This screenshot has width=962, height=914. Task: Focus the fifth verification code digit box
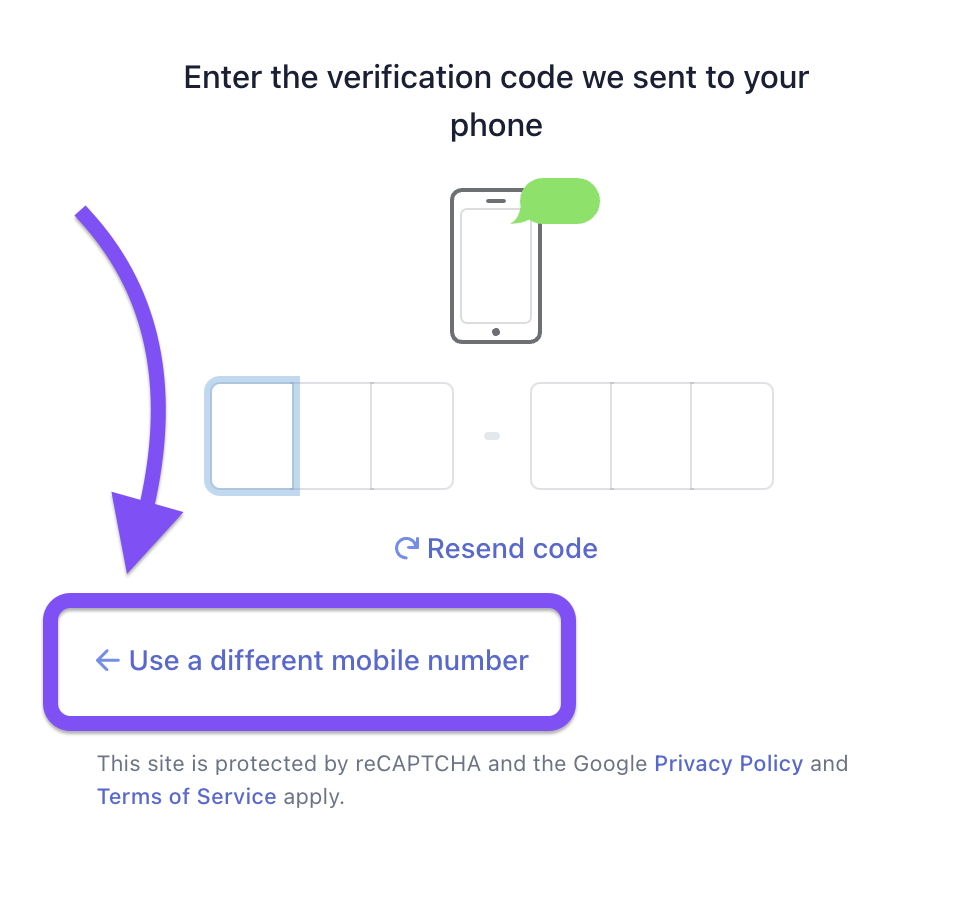tap(651, 435)
